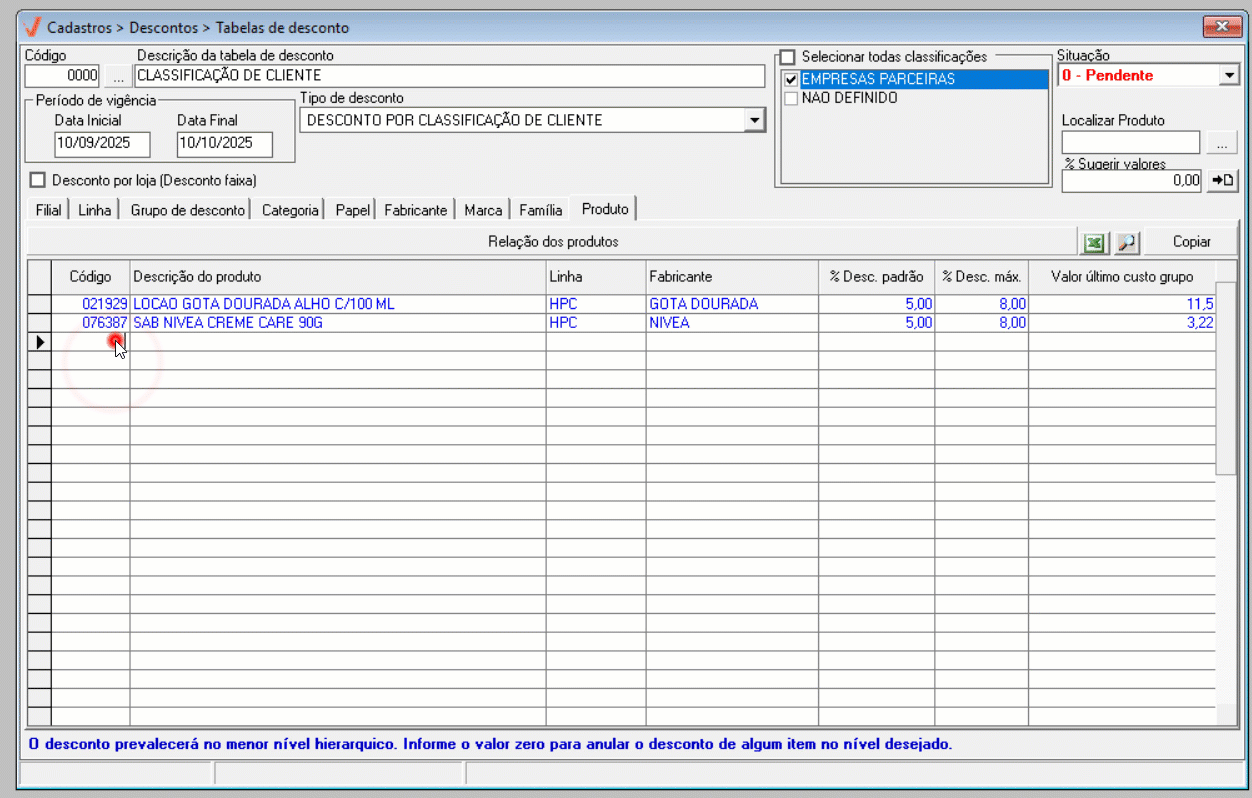Click the Excel export icon
Image resolution: width=1252 pixels, height=798 pixels.
(x=1094, y=242)
